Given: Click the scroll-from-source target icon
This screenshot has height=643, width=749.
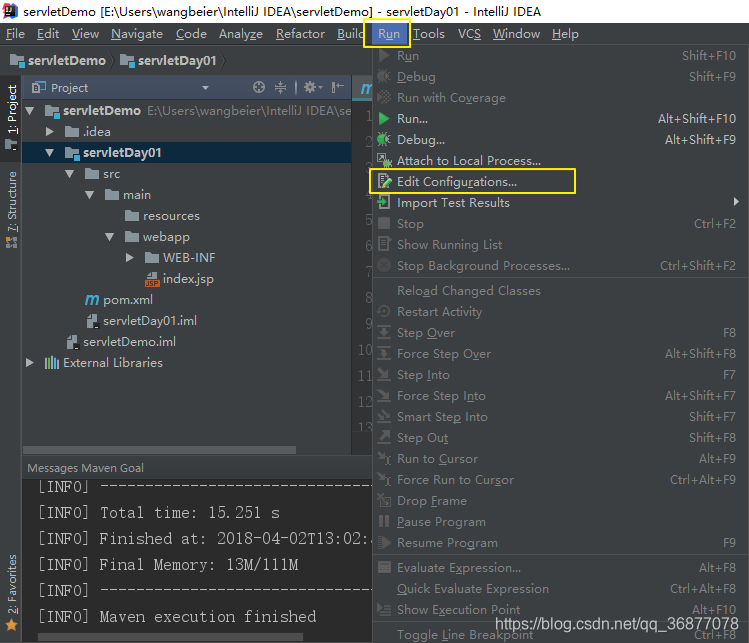Looking at the screenshot, I should tap(259, 87).
